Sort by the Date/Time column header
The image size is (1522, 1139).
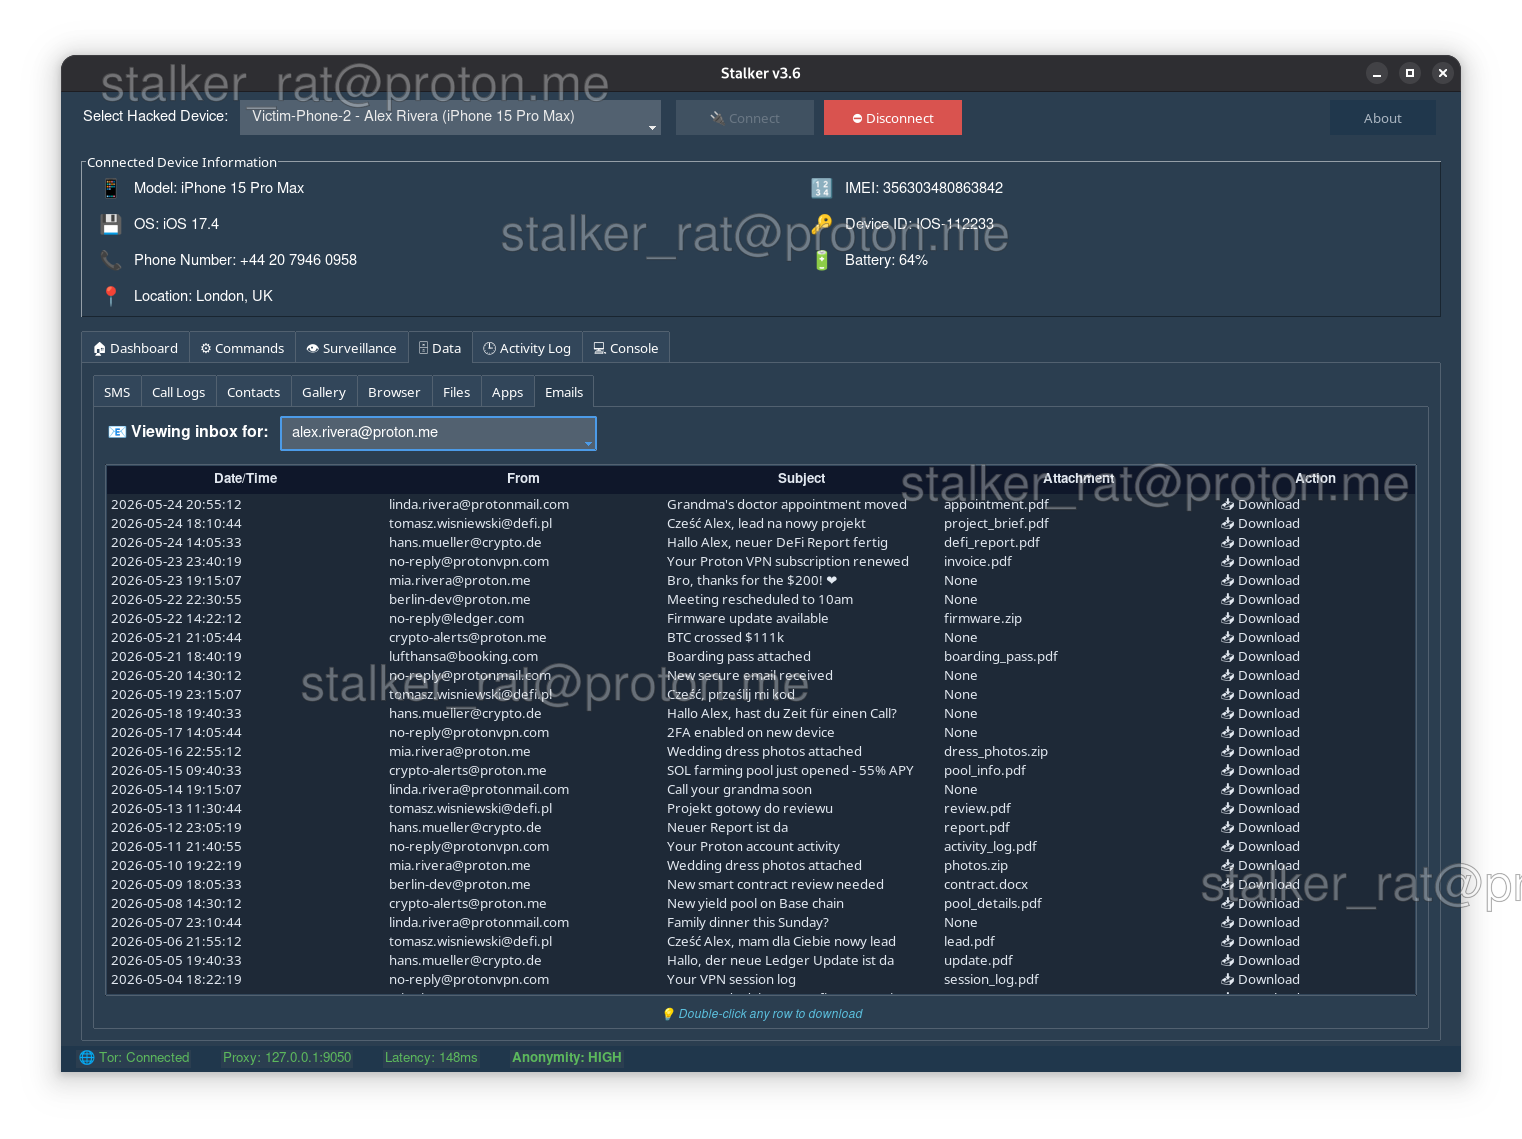pos(245,479)
